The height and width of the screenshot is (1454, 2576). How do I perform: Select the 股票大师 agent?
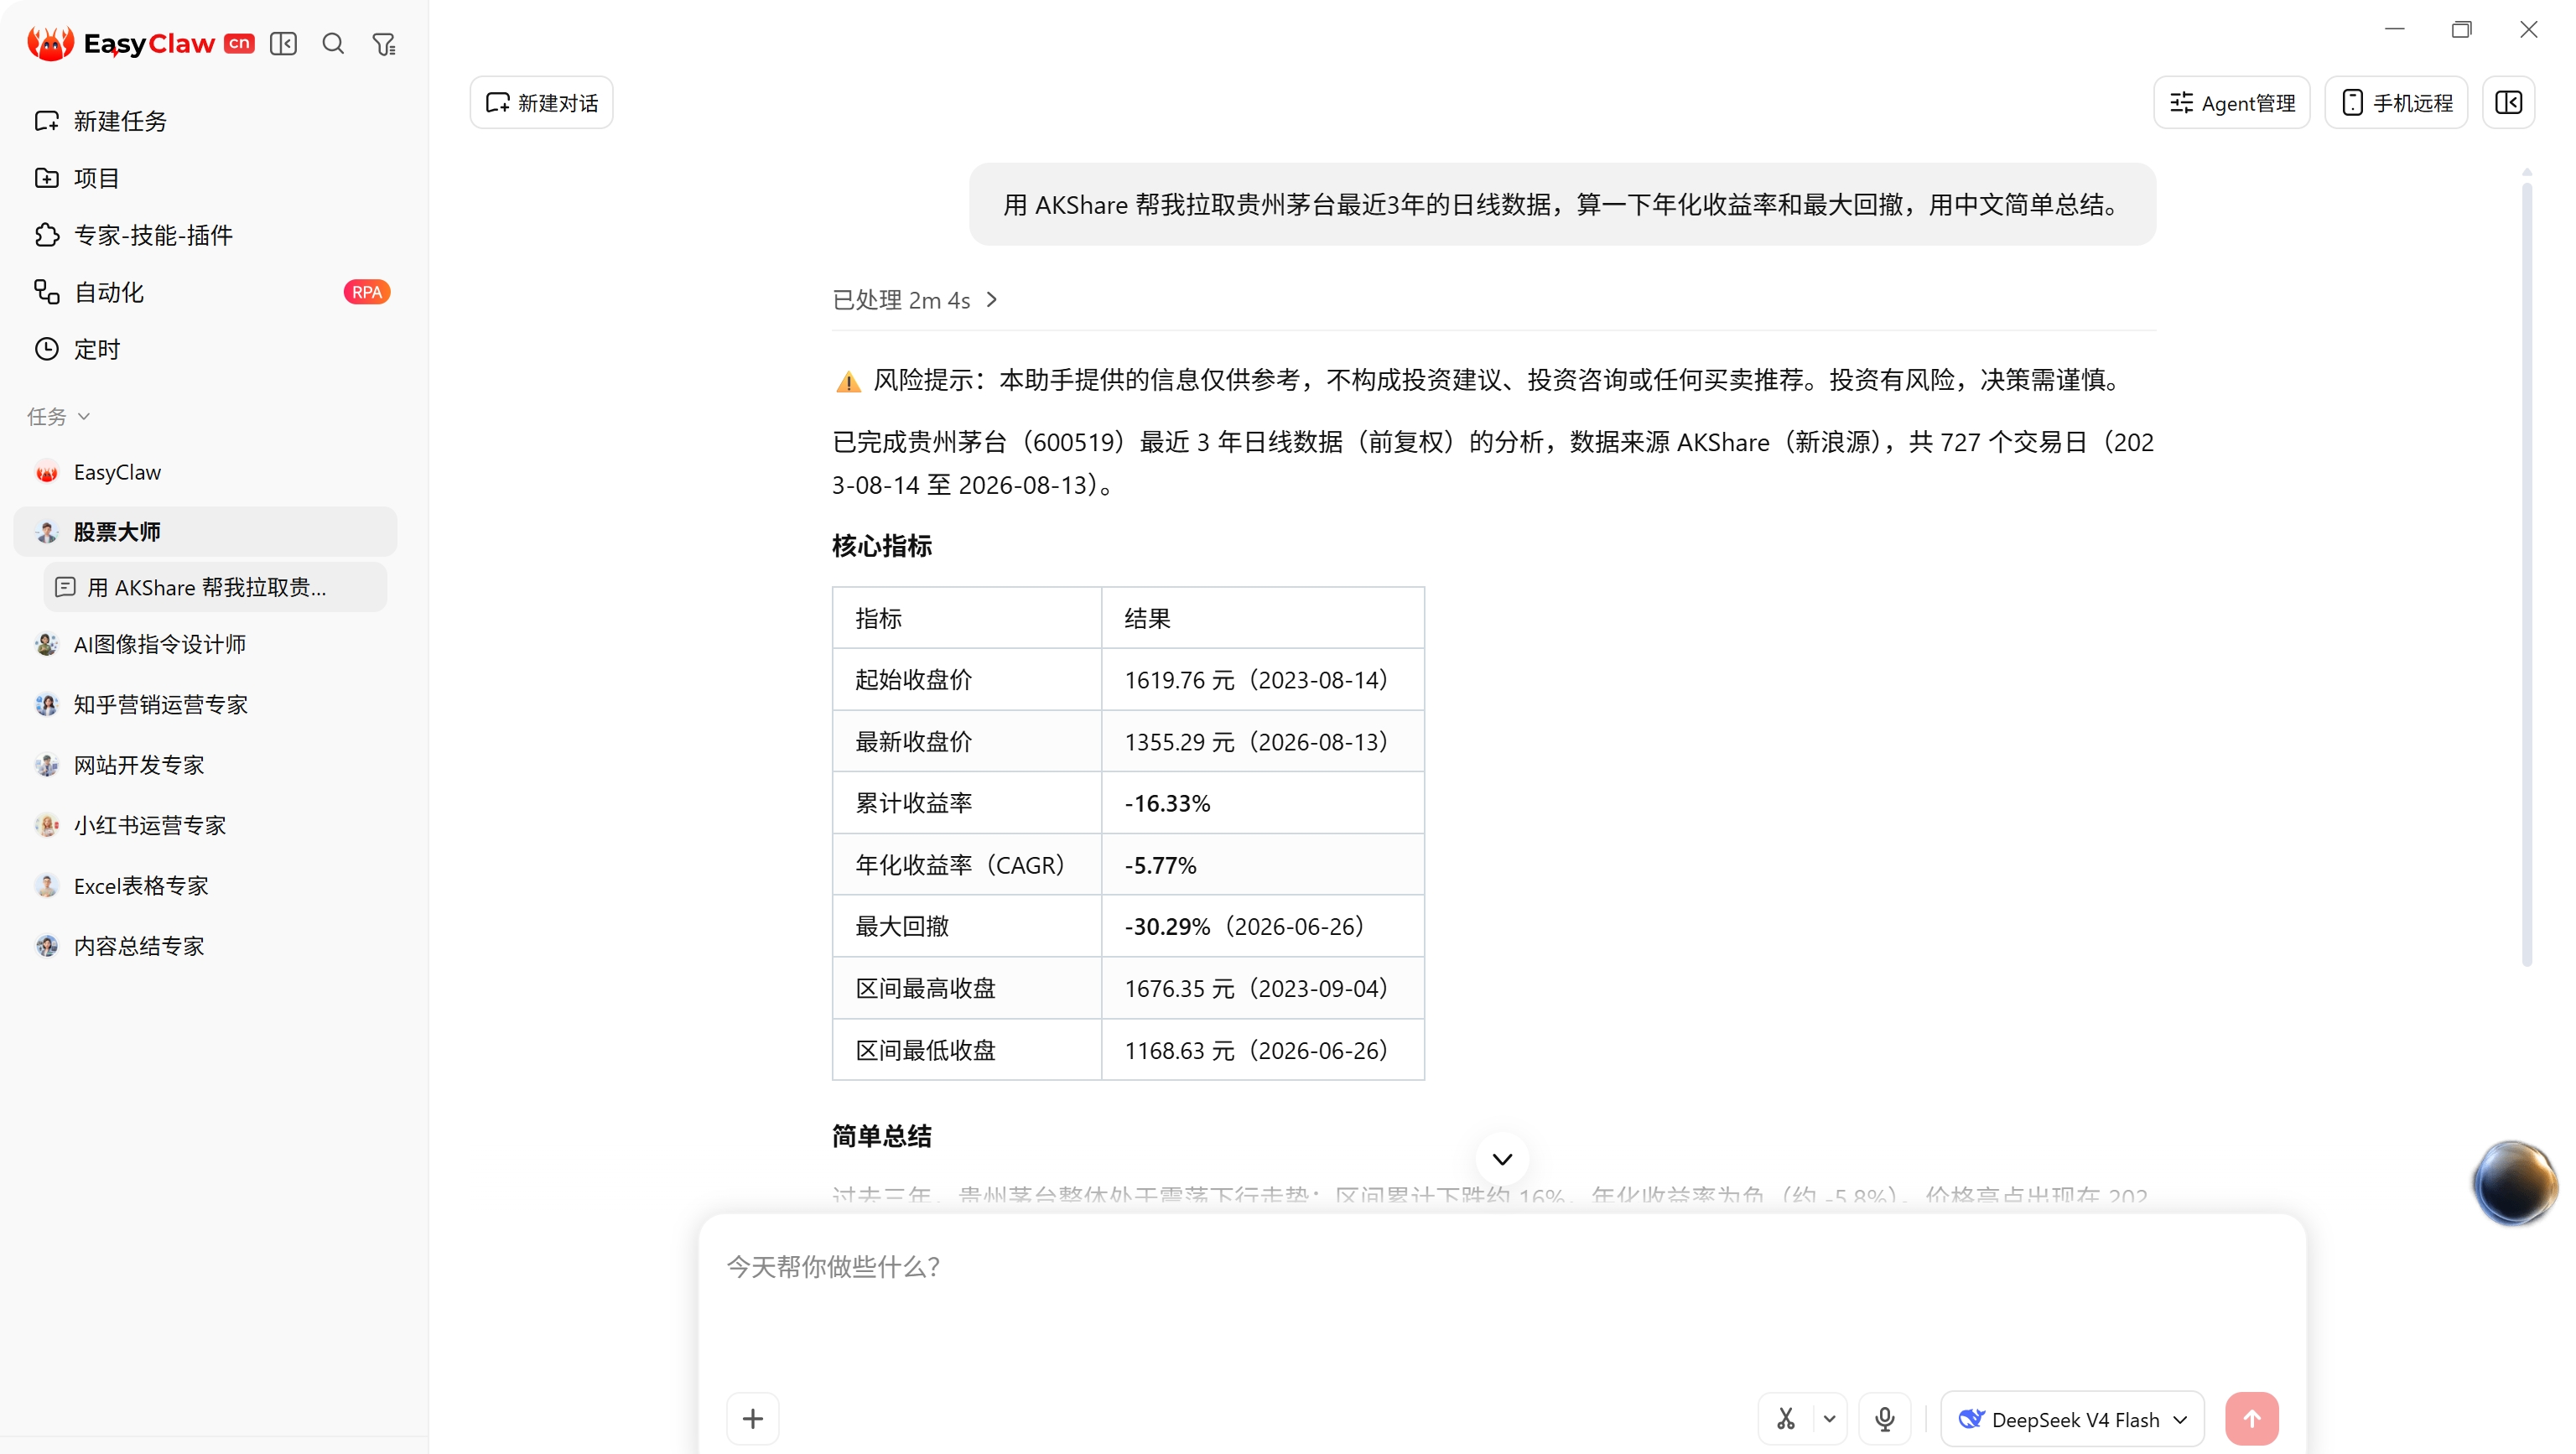pos(205,532)
